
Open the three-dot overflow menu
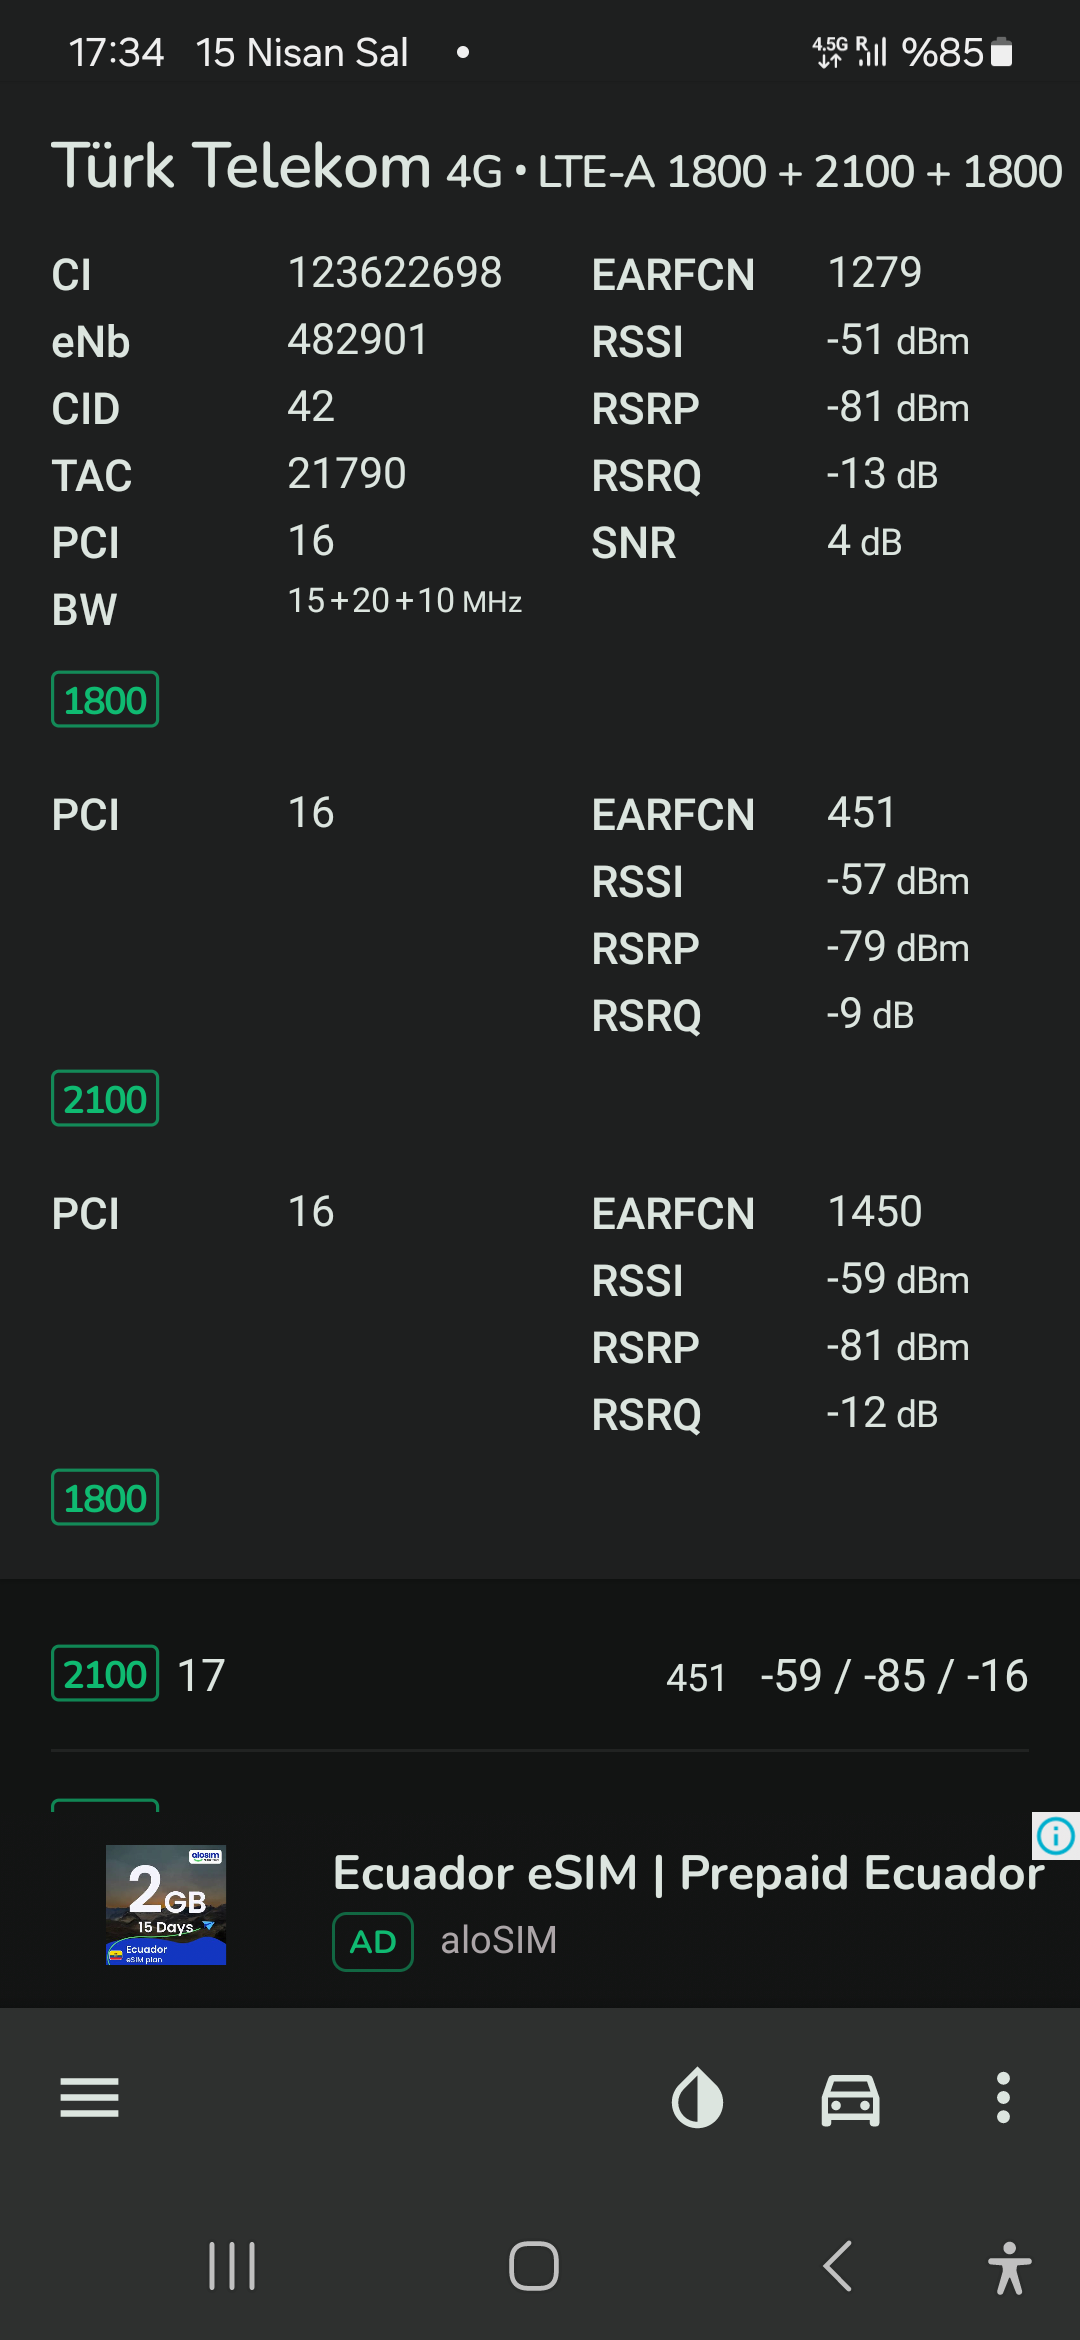pos(1003,2097)
